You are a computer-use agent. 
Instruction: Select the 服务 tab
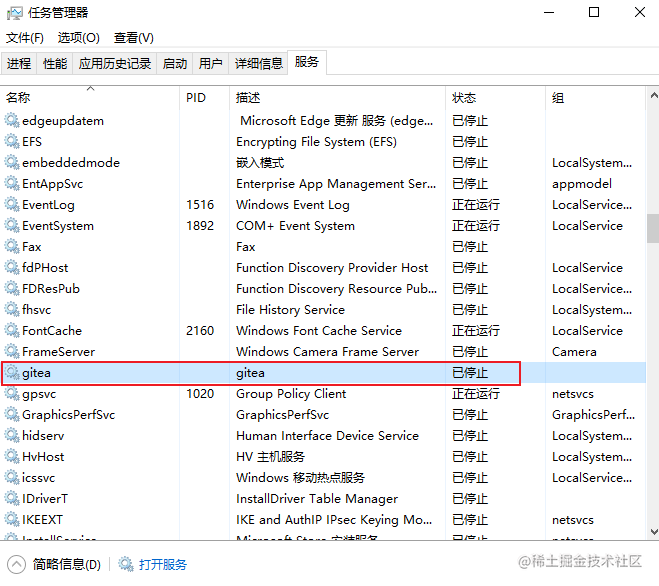coord(307,62)
